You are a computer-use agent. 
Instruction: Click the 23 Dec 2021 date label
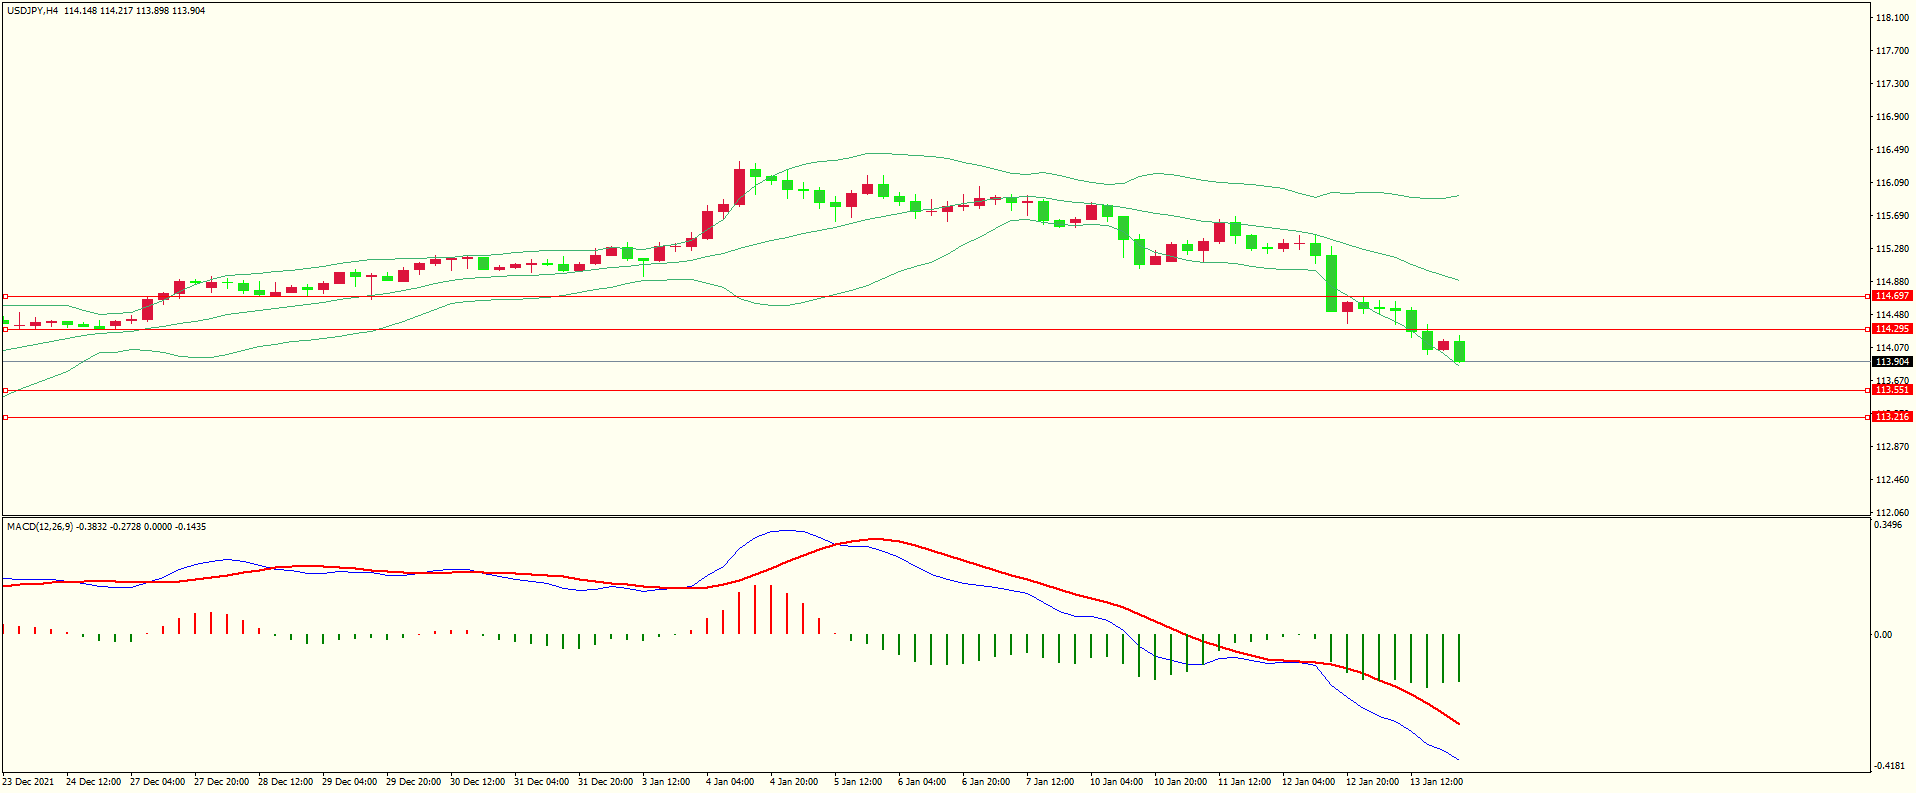29,782
